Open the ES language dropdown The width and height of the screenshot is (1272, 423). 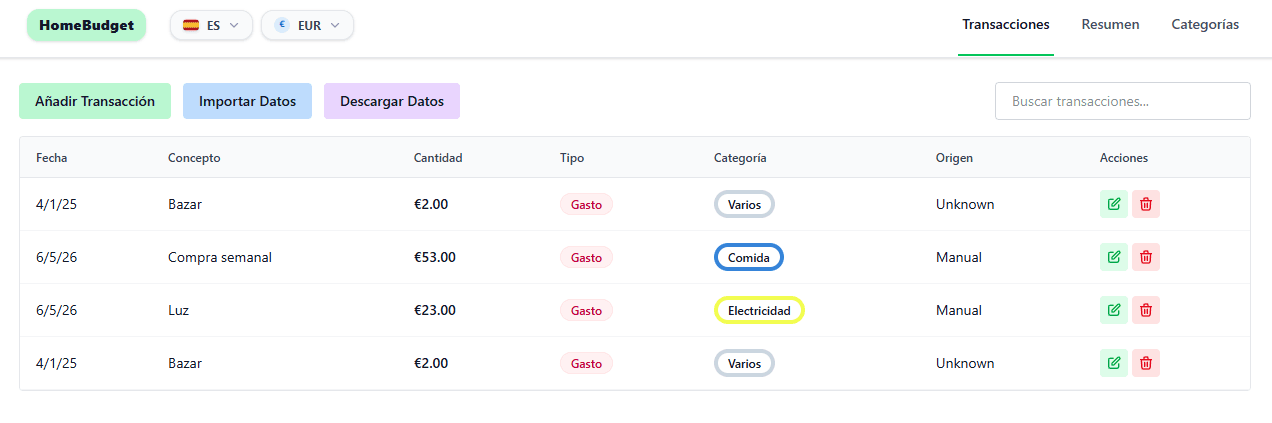click(212, 25)
